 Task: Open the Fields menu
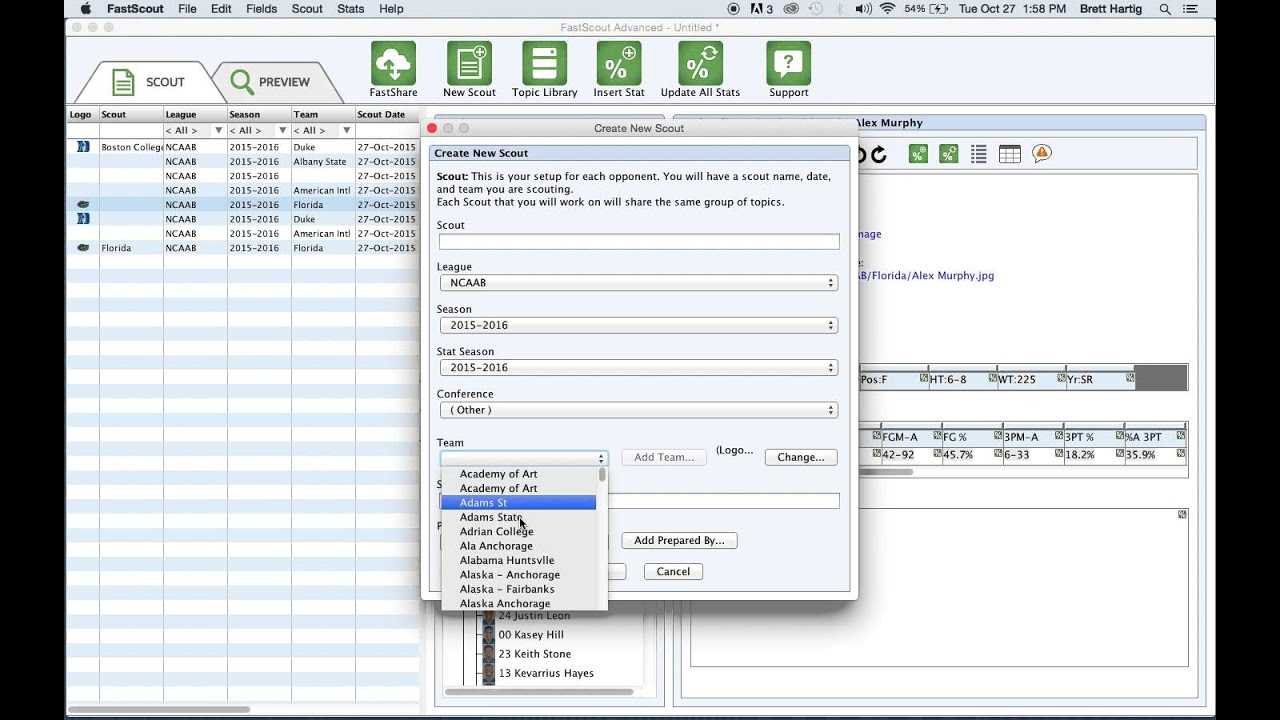pyautogui.click(x=262, y=9)
